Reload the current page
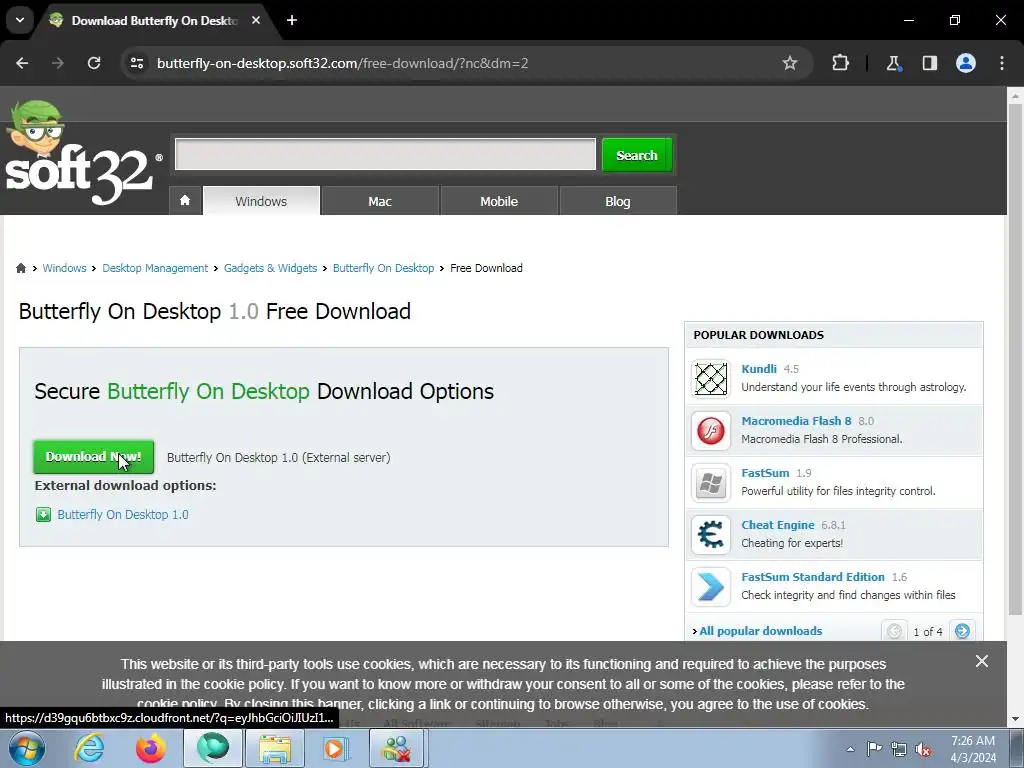This screenshot has width=1024, height=768. coord(94,63)
